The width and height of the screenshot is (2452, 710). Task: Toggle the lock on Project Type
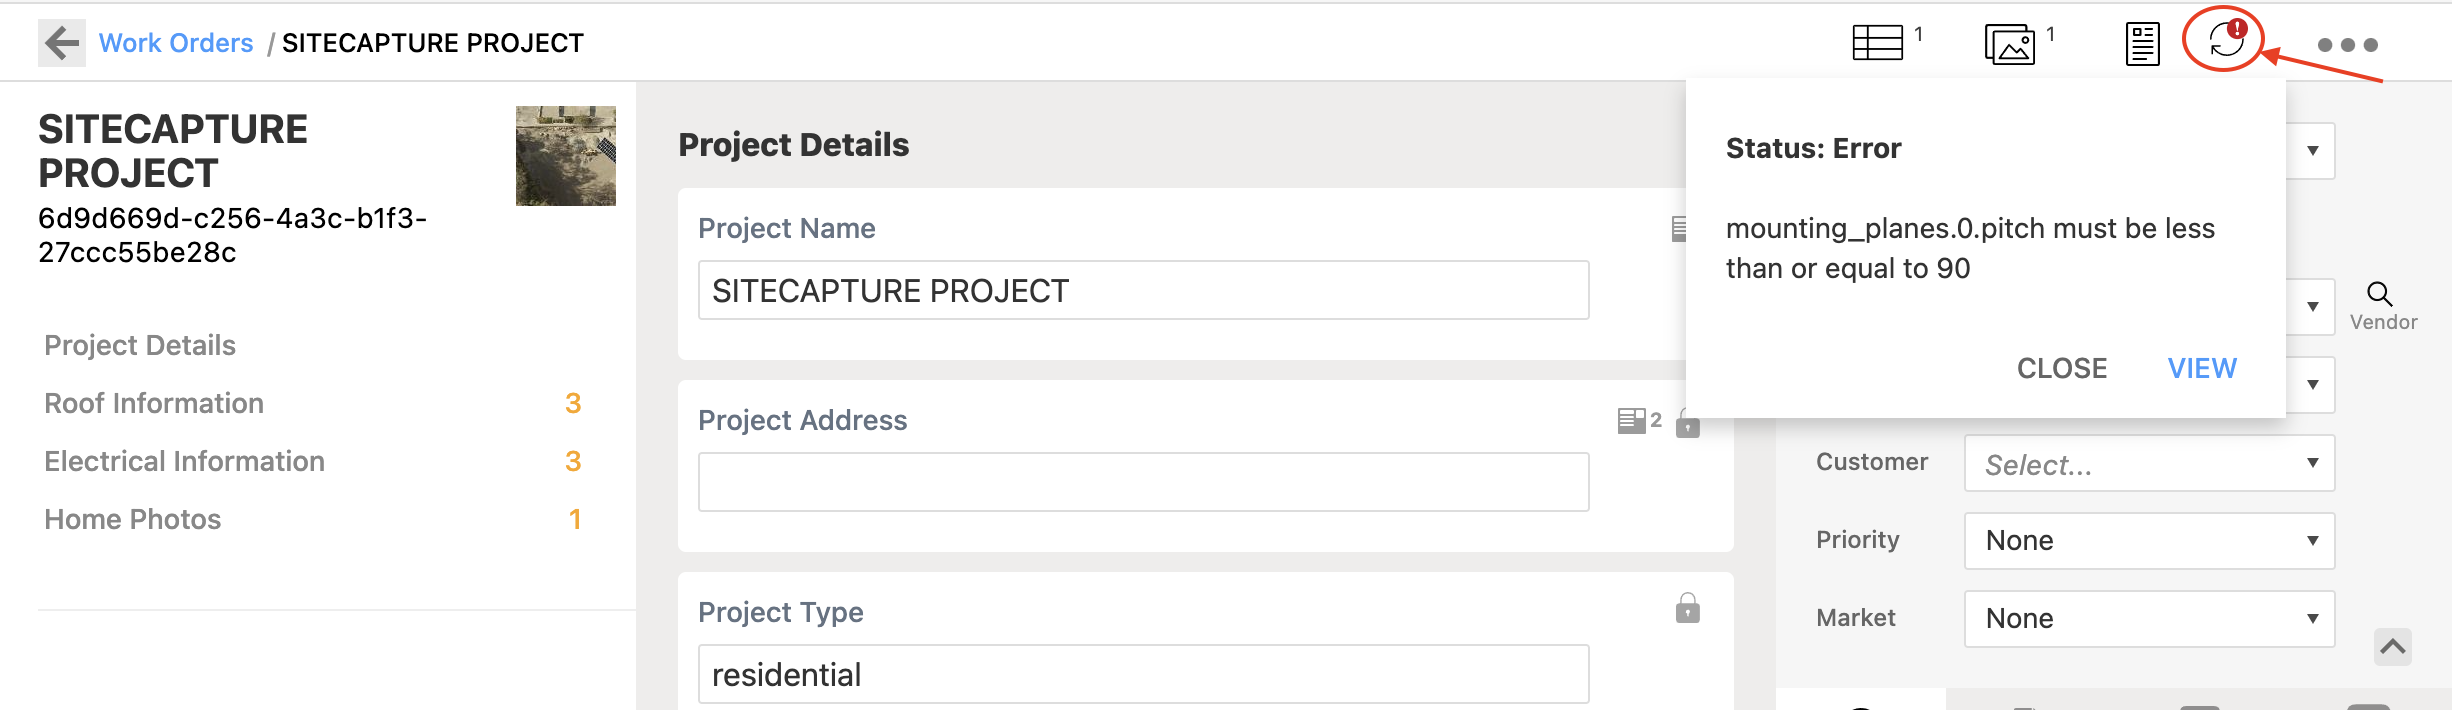1688,608
